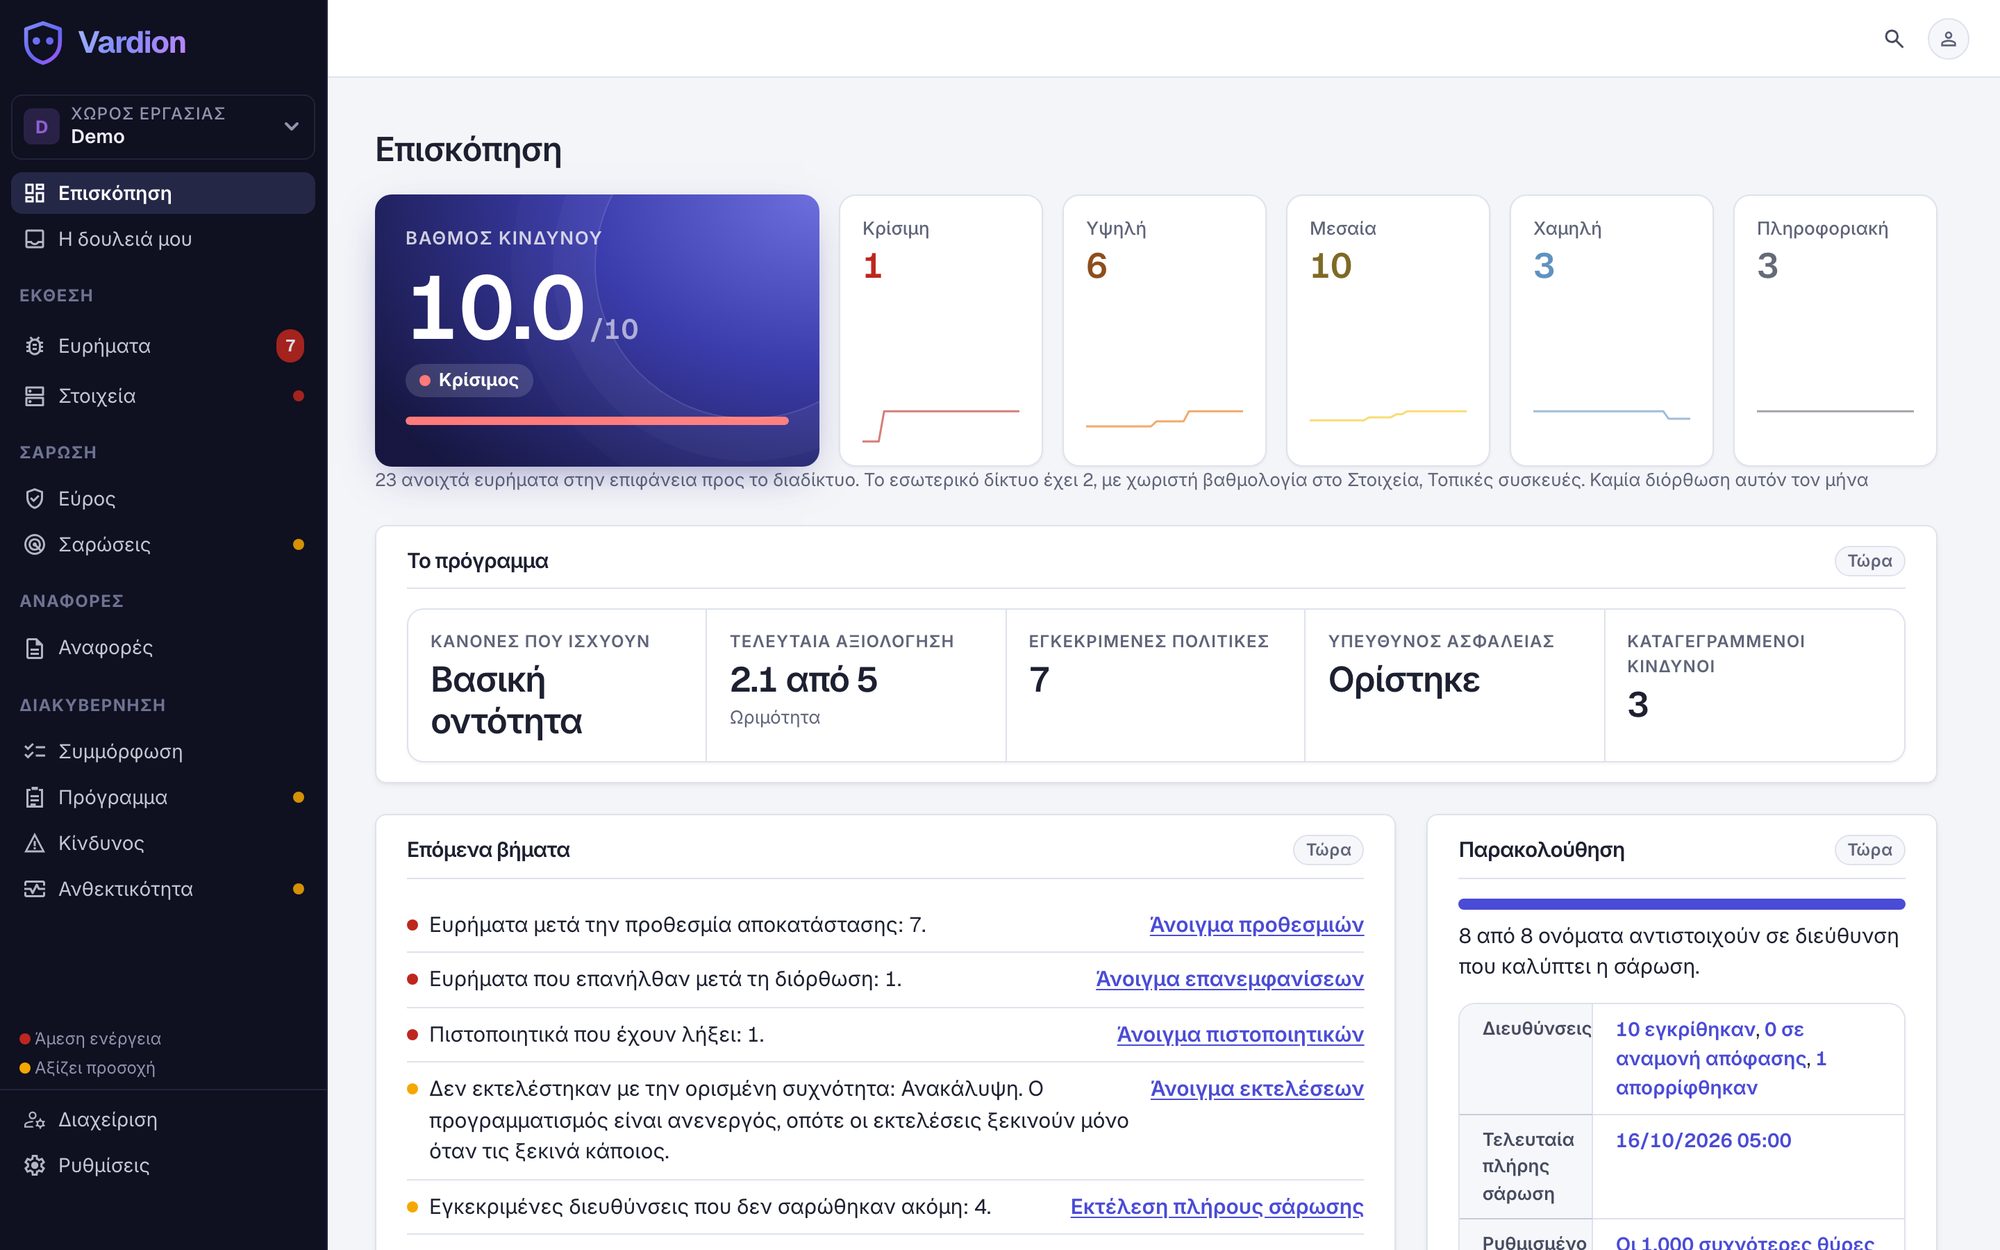Select the Αναφορές sidebar entry
Image resolution: width=2000 pixels, height=1250 pixels.
(x=163, y=648)
